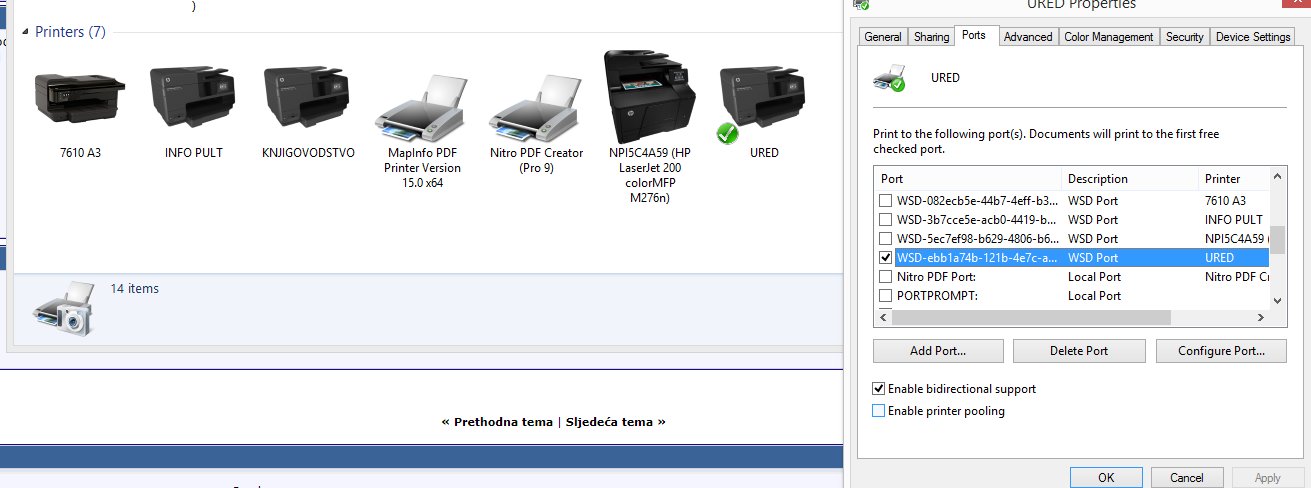Image resolution: width=1311 pixels, height=488 pixels.
Task: Switch to the Color Management tab
Action: coord(1109,37)
